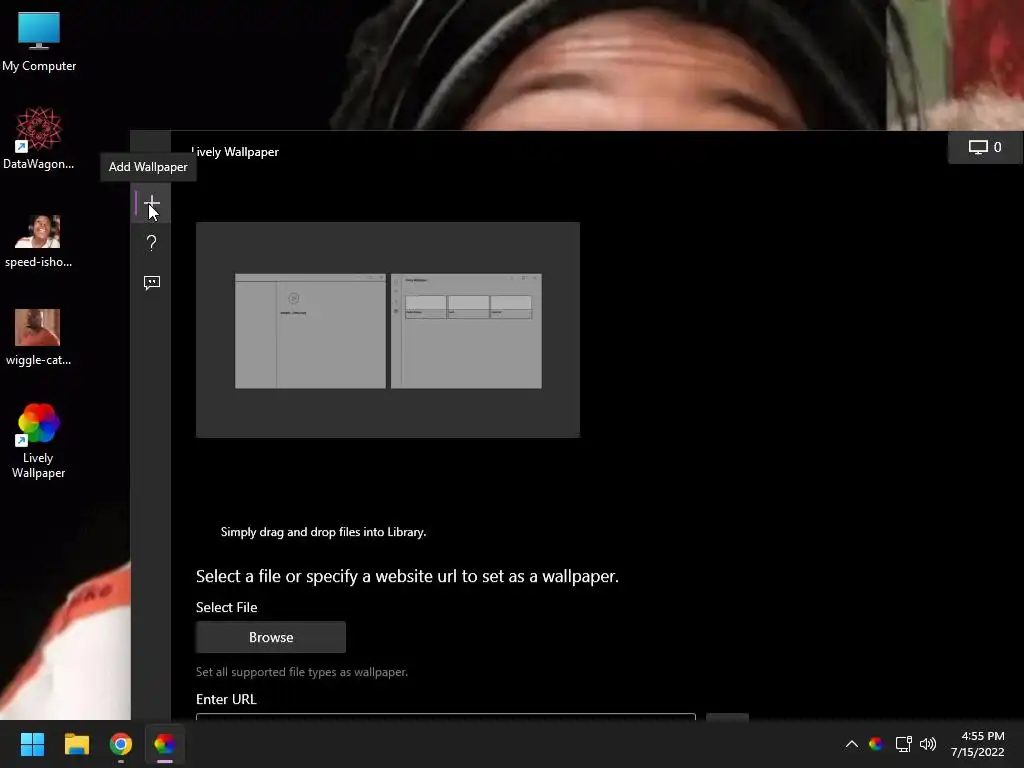Click the 'Select File' label
Viewport: 1024px width, 768px height.
[x=227, y=607]
